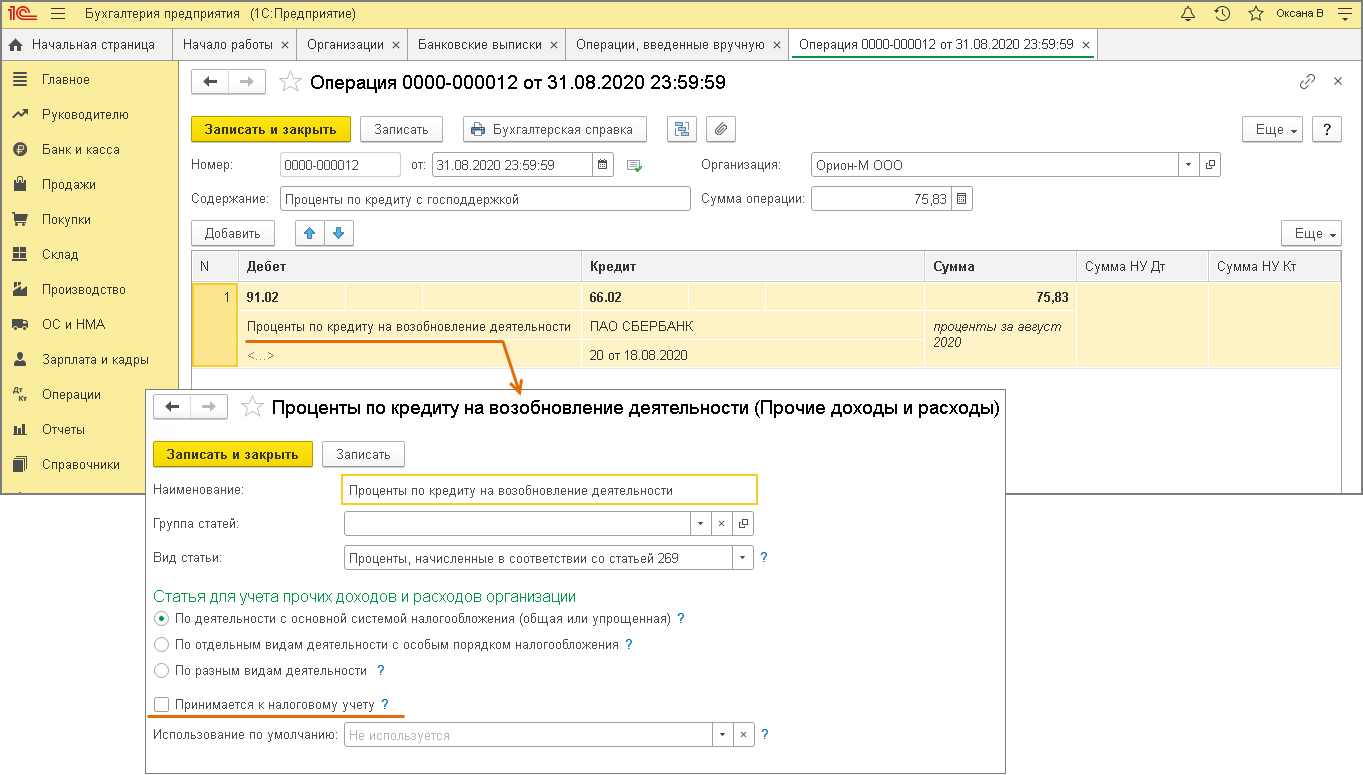
Task: Open history clock icon
Action: [1222, 14]
